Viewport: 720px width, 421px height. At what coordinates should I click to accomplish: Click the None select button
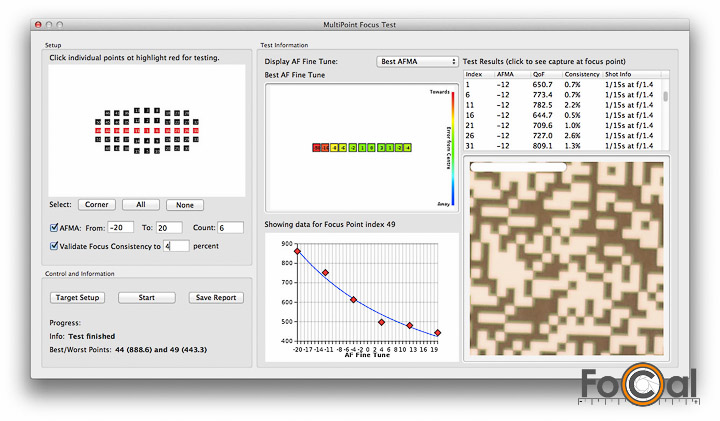coord(185,205)
